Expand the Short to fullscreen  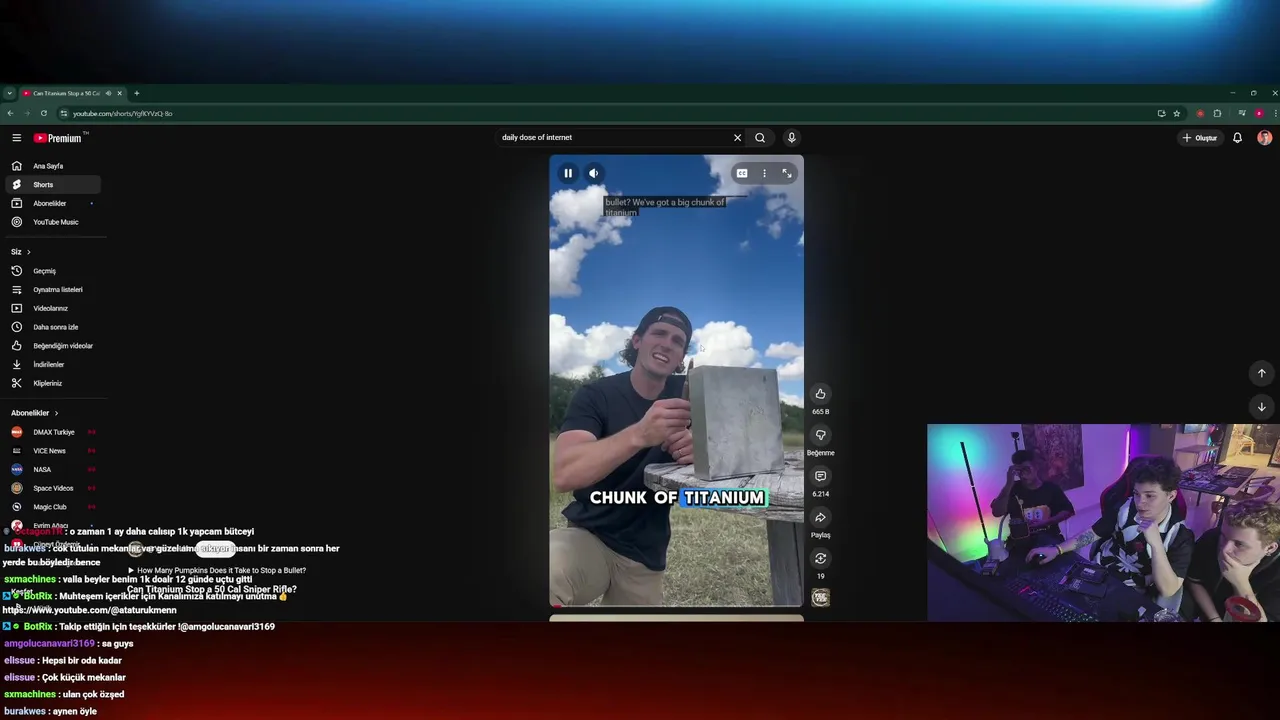(787, 173)
